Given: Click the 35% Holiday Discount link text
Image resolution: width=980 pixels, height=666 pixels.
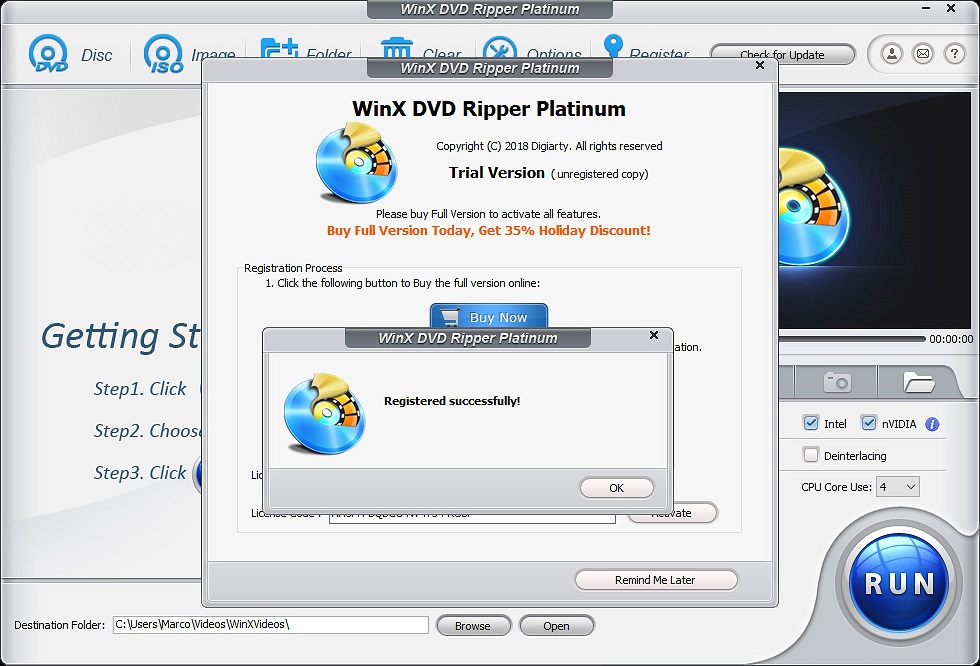Looking at the screenshot, I should [x=488, y=231].
